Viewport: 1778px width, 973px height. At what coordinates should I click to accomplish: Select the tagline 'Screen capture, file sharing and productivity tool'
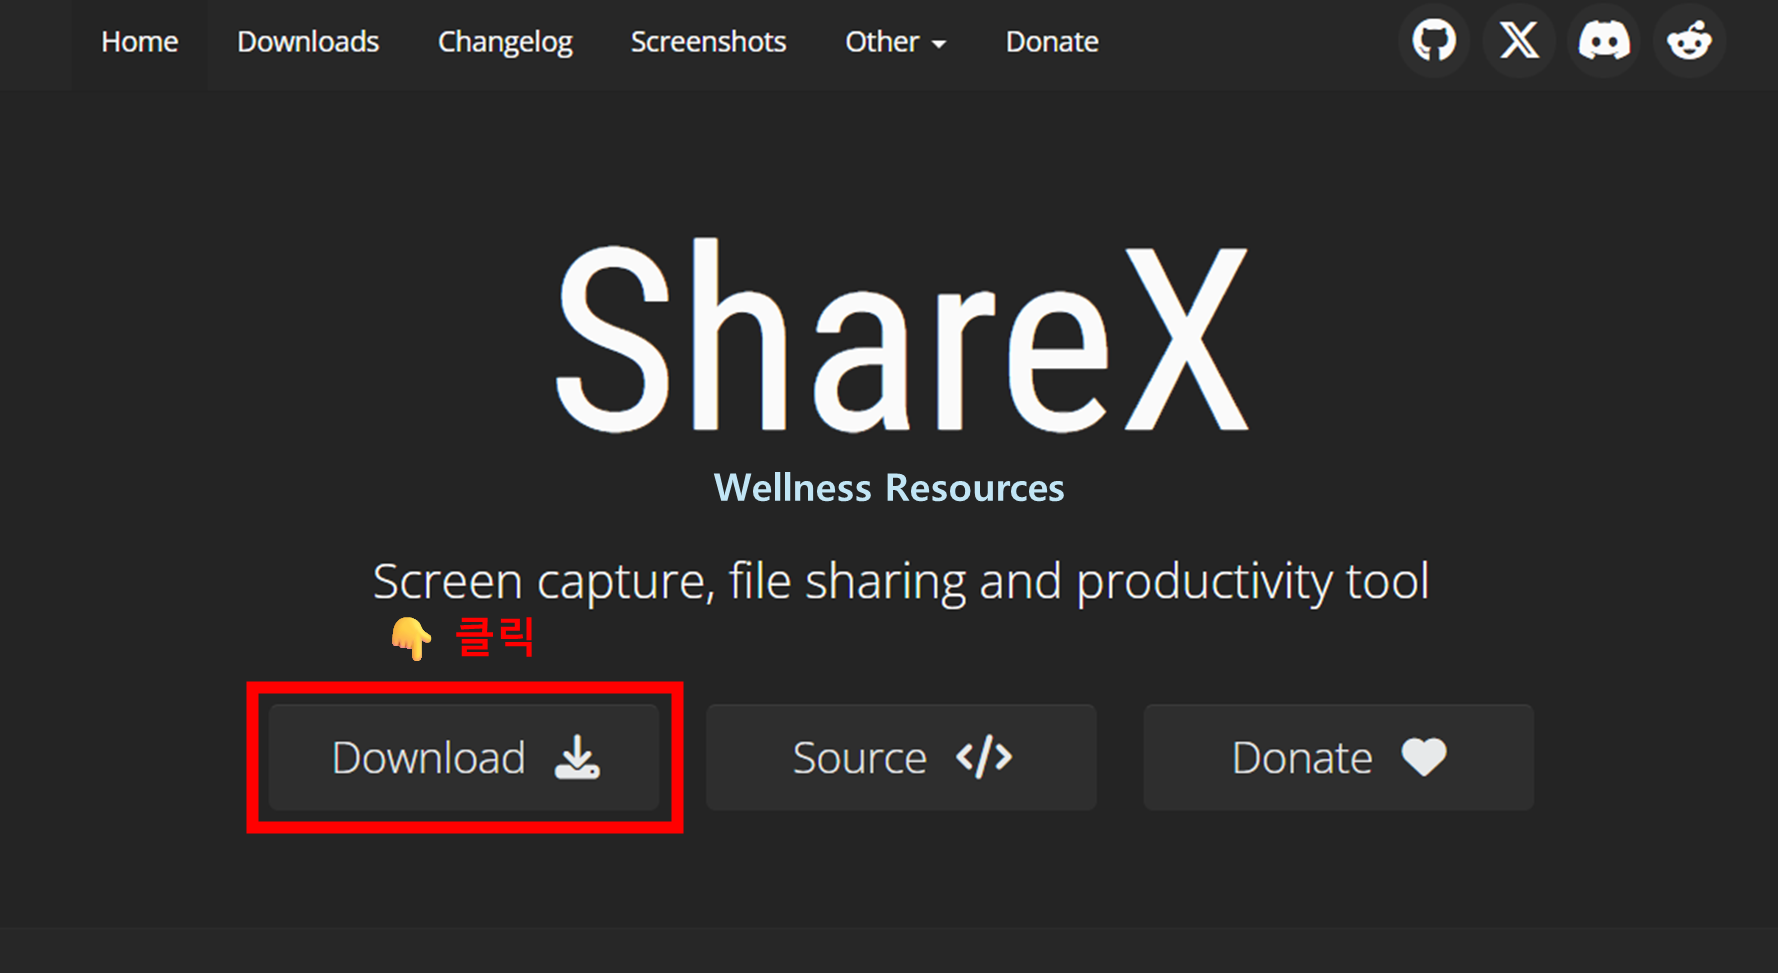(x=901, y=581)
